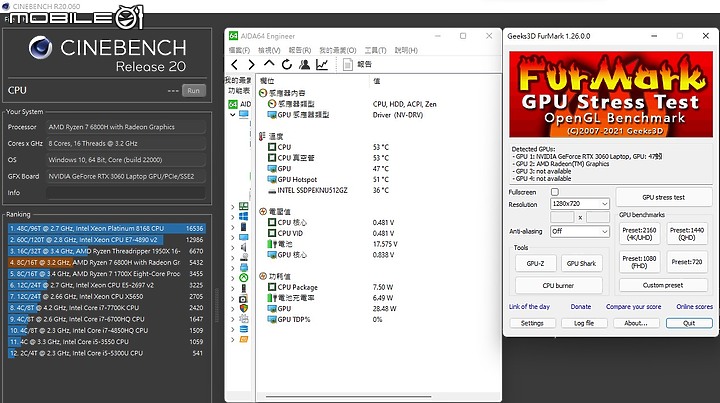Viewport: 720px width, 403px height.
Task: Select the AID root node icon
Action: (233, 104)
